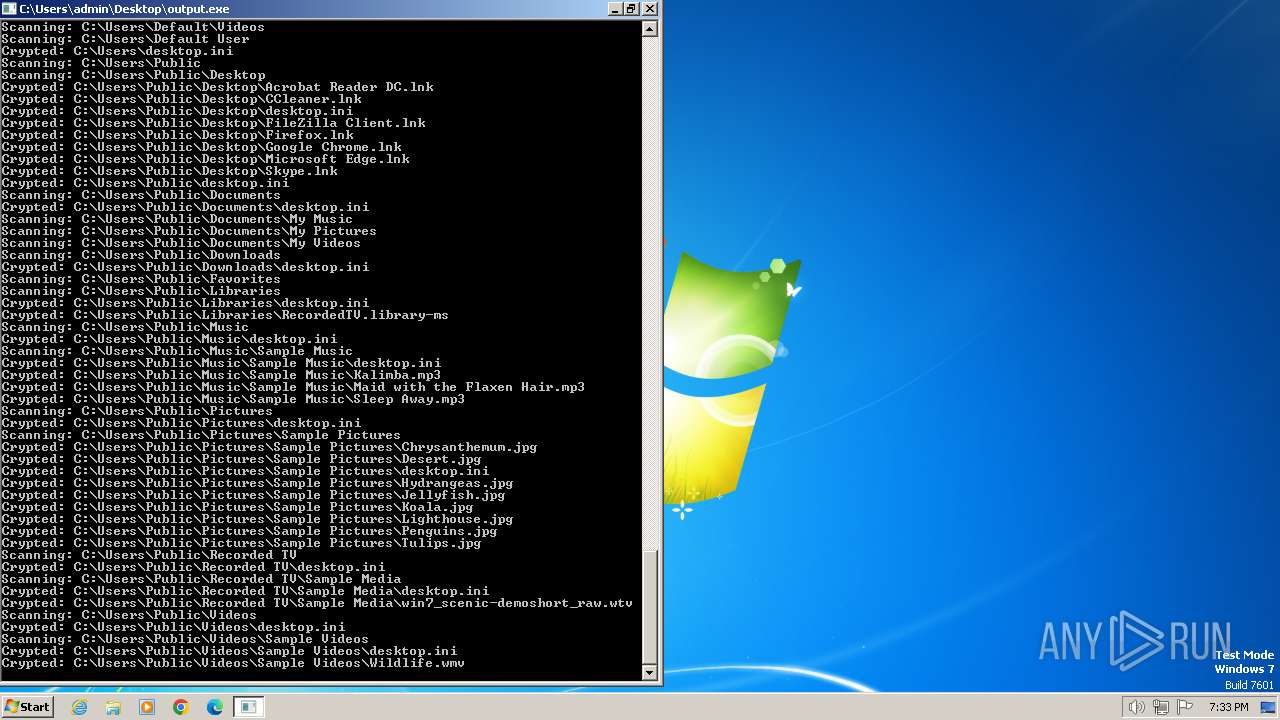Select the 'Hydrangeas.jpg' crypted line
Screen dimensions: 1280x720
[257, 483]
